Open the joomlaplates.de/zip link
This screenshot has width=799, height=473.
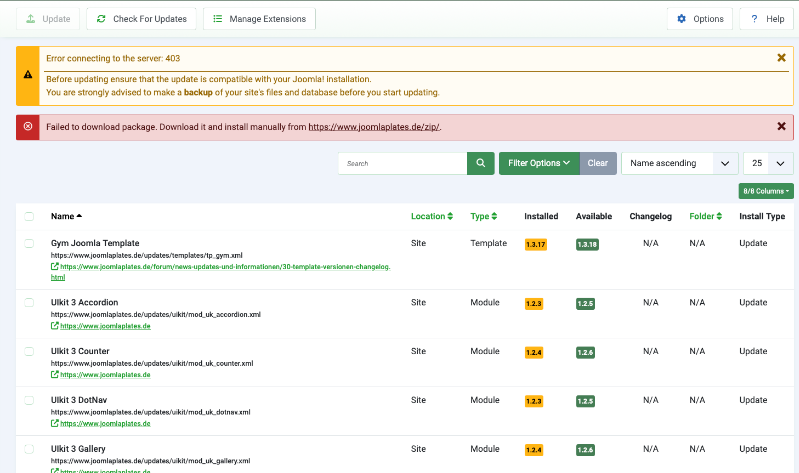tap(374, 127)
